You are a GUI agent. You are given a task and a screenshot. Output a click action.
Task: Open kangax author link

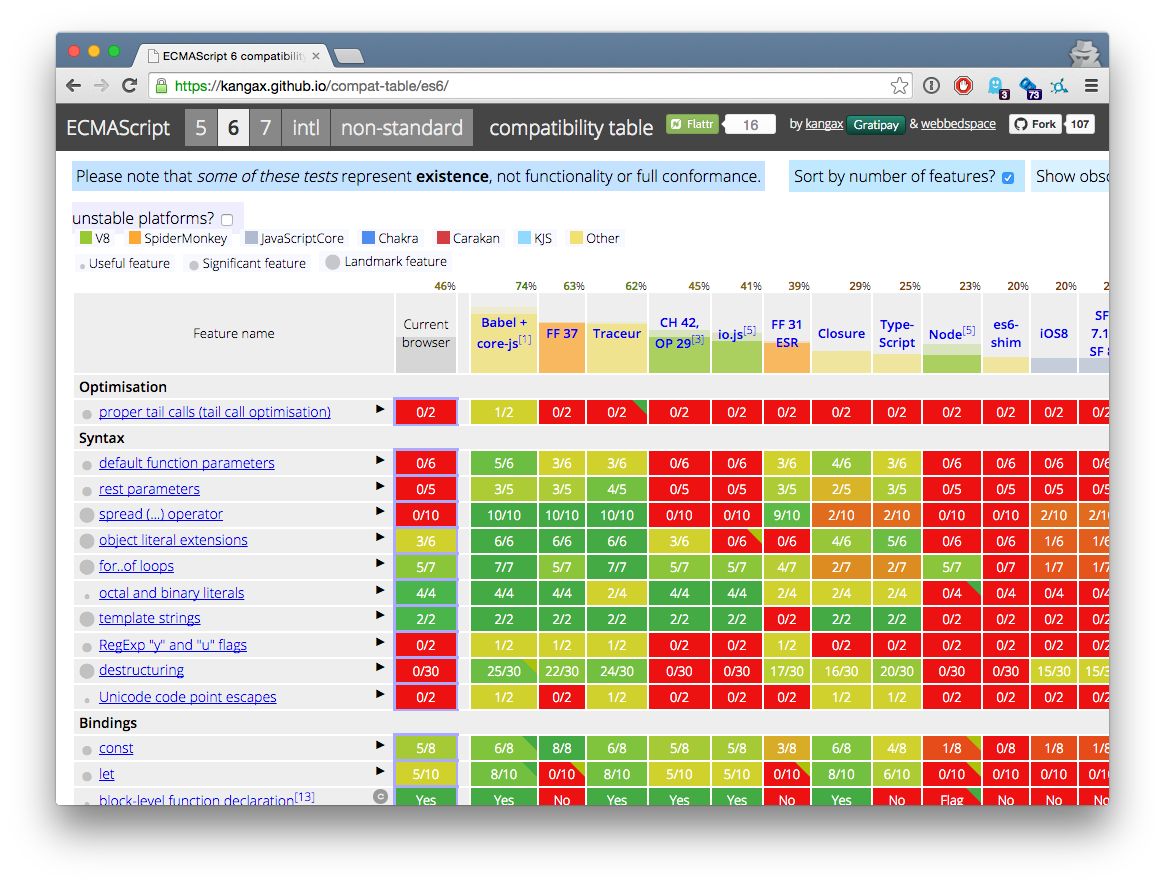pyautogui.click(x=824, y=124)
